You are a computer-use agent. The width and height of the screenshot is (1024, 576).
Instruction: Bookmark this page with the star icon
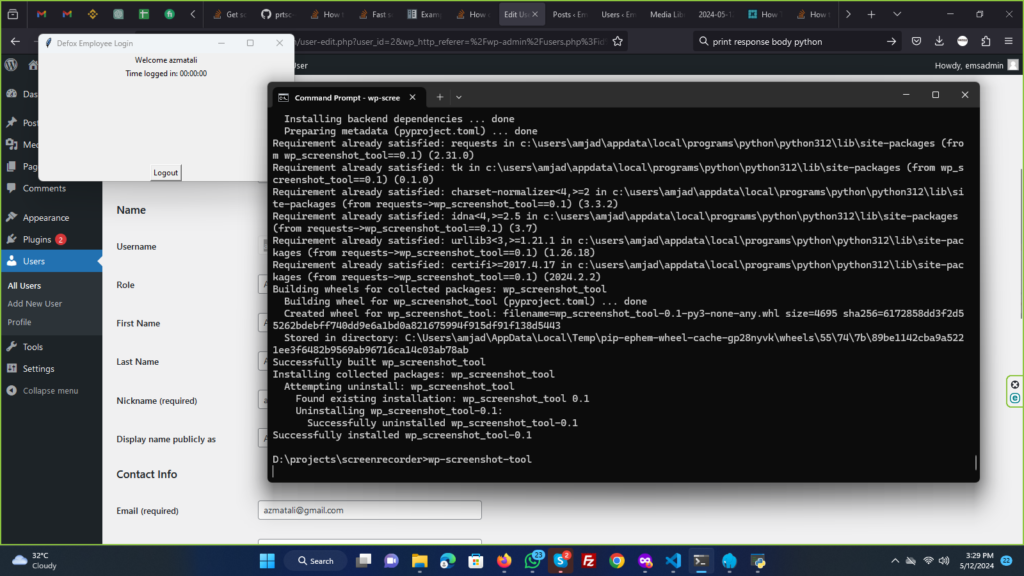click(x=618, y=42)
